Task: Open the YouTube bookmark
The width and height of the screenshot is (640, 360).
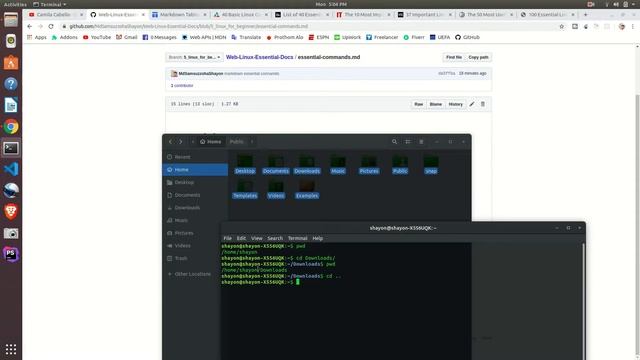Action: tap(97, 37)
